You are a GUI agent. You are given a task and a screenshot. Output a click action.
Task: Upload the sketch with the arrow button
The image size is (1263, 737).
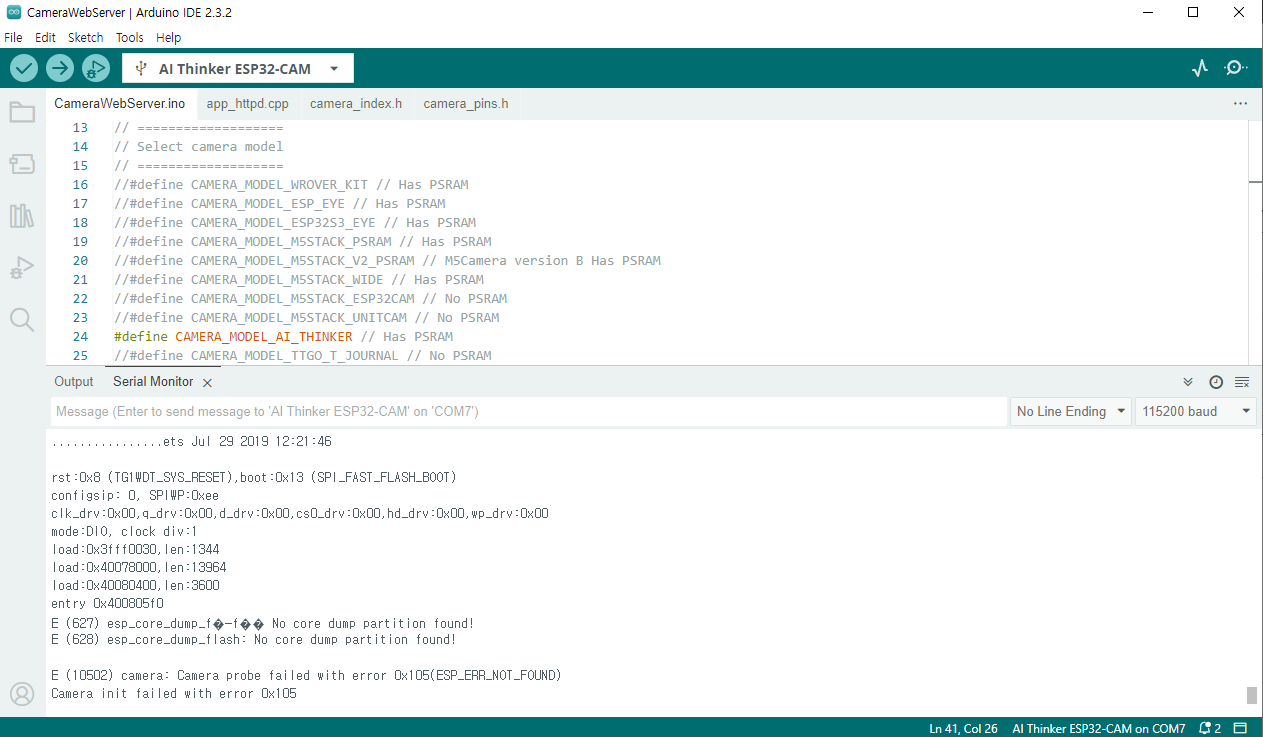[60, 68]
